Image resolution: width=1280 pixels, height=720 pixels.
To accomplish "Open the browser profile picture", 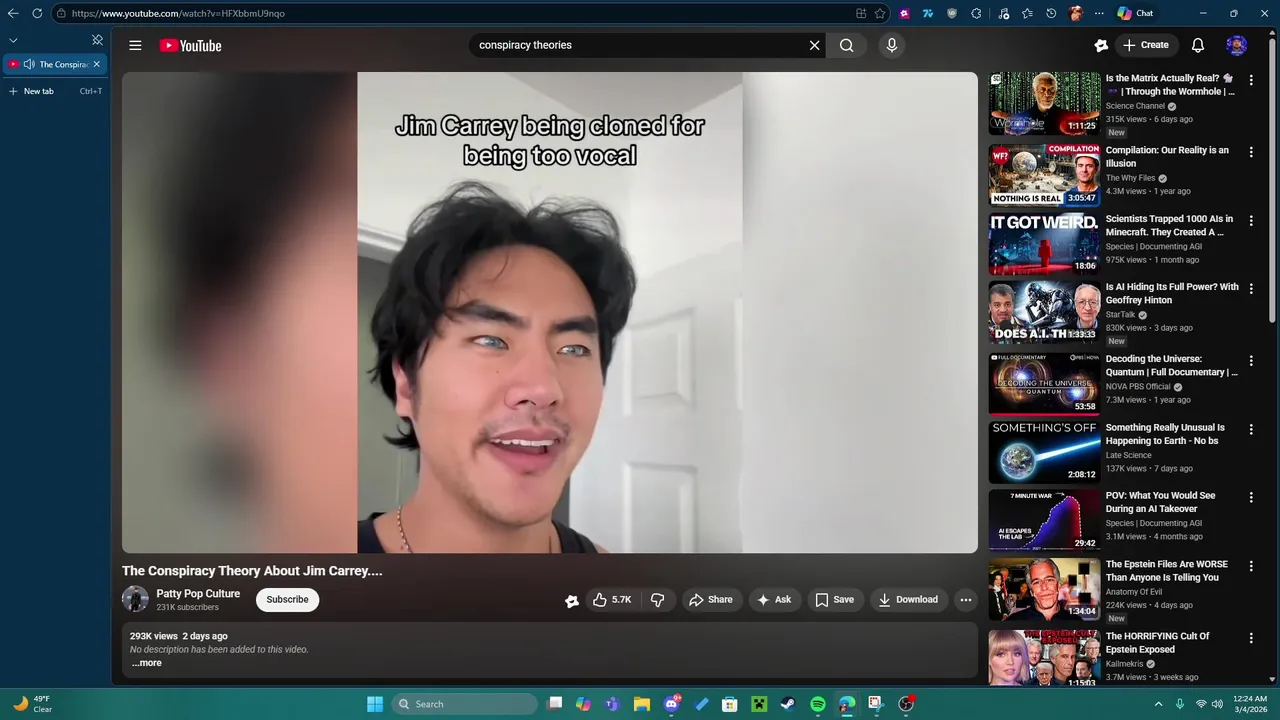I will coord(1076,13).
